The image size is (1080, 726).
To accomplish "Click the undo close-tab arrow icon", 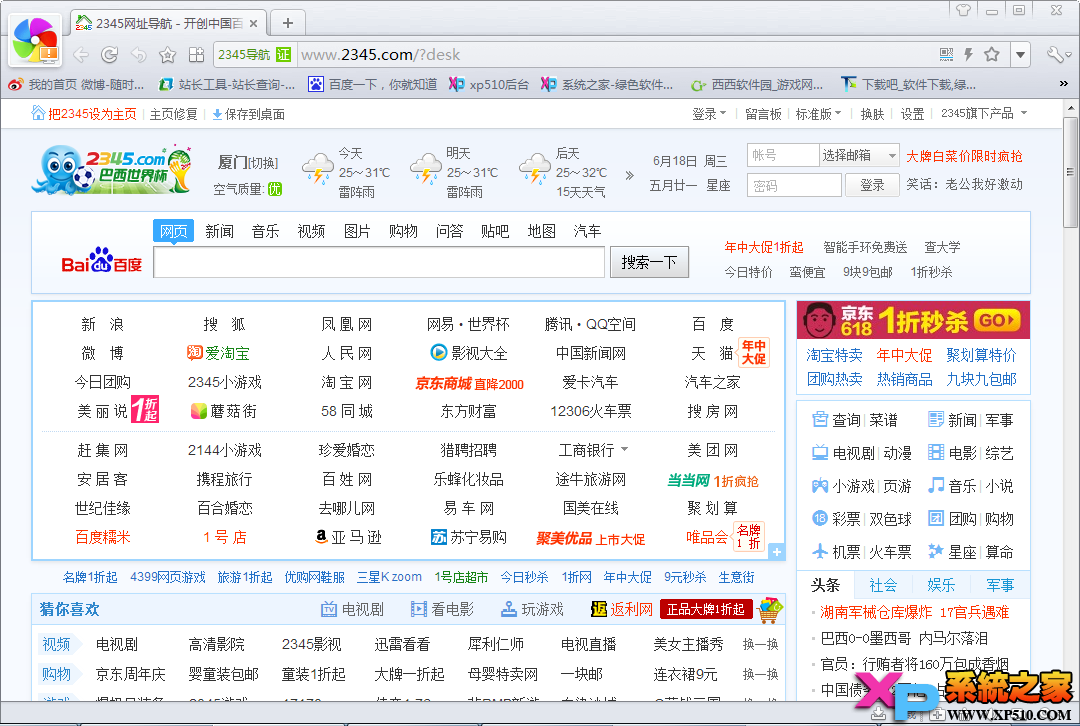I will pos(138,54).
